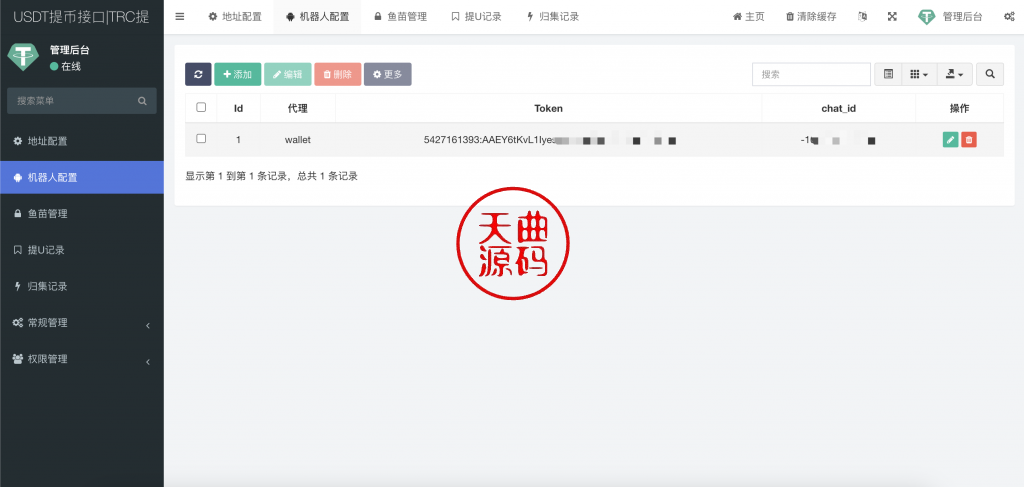Select 机器人配置 in the sidebar

click(x=82, y=177)
